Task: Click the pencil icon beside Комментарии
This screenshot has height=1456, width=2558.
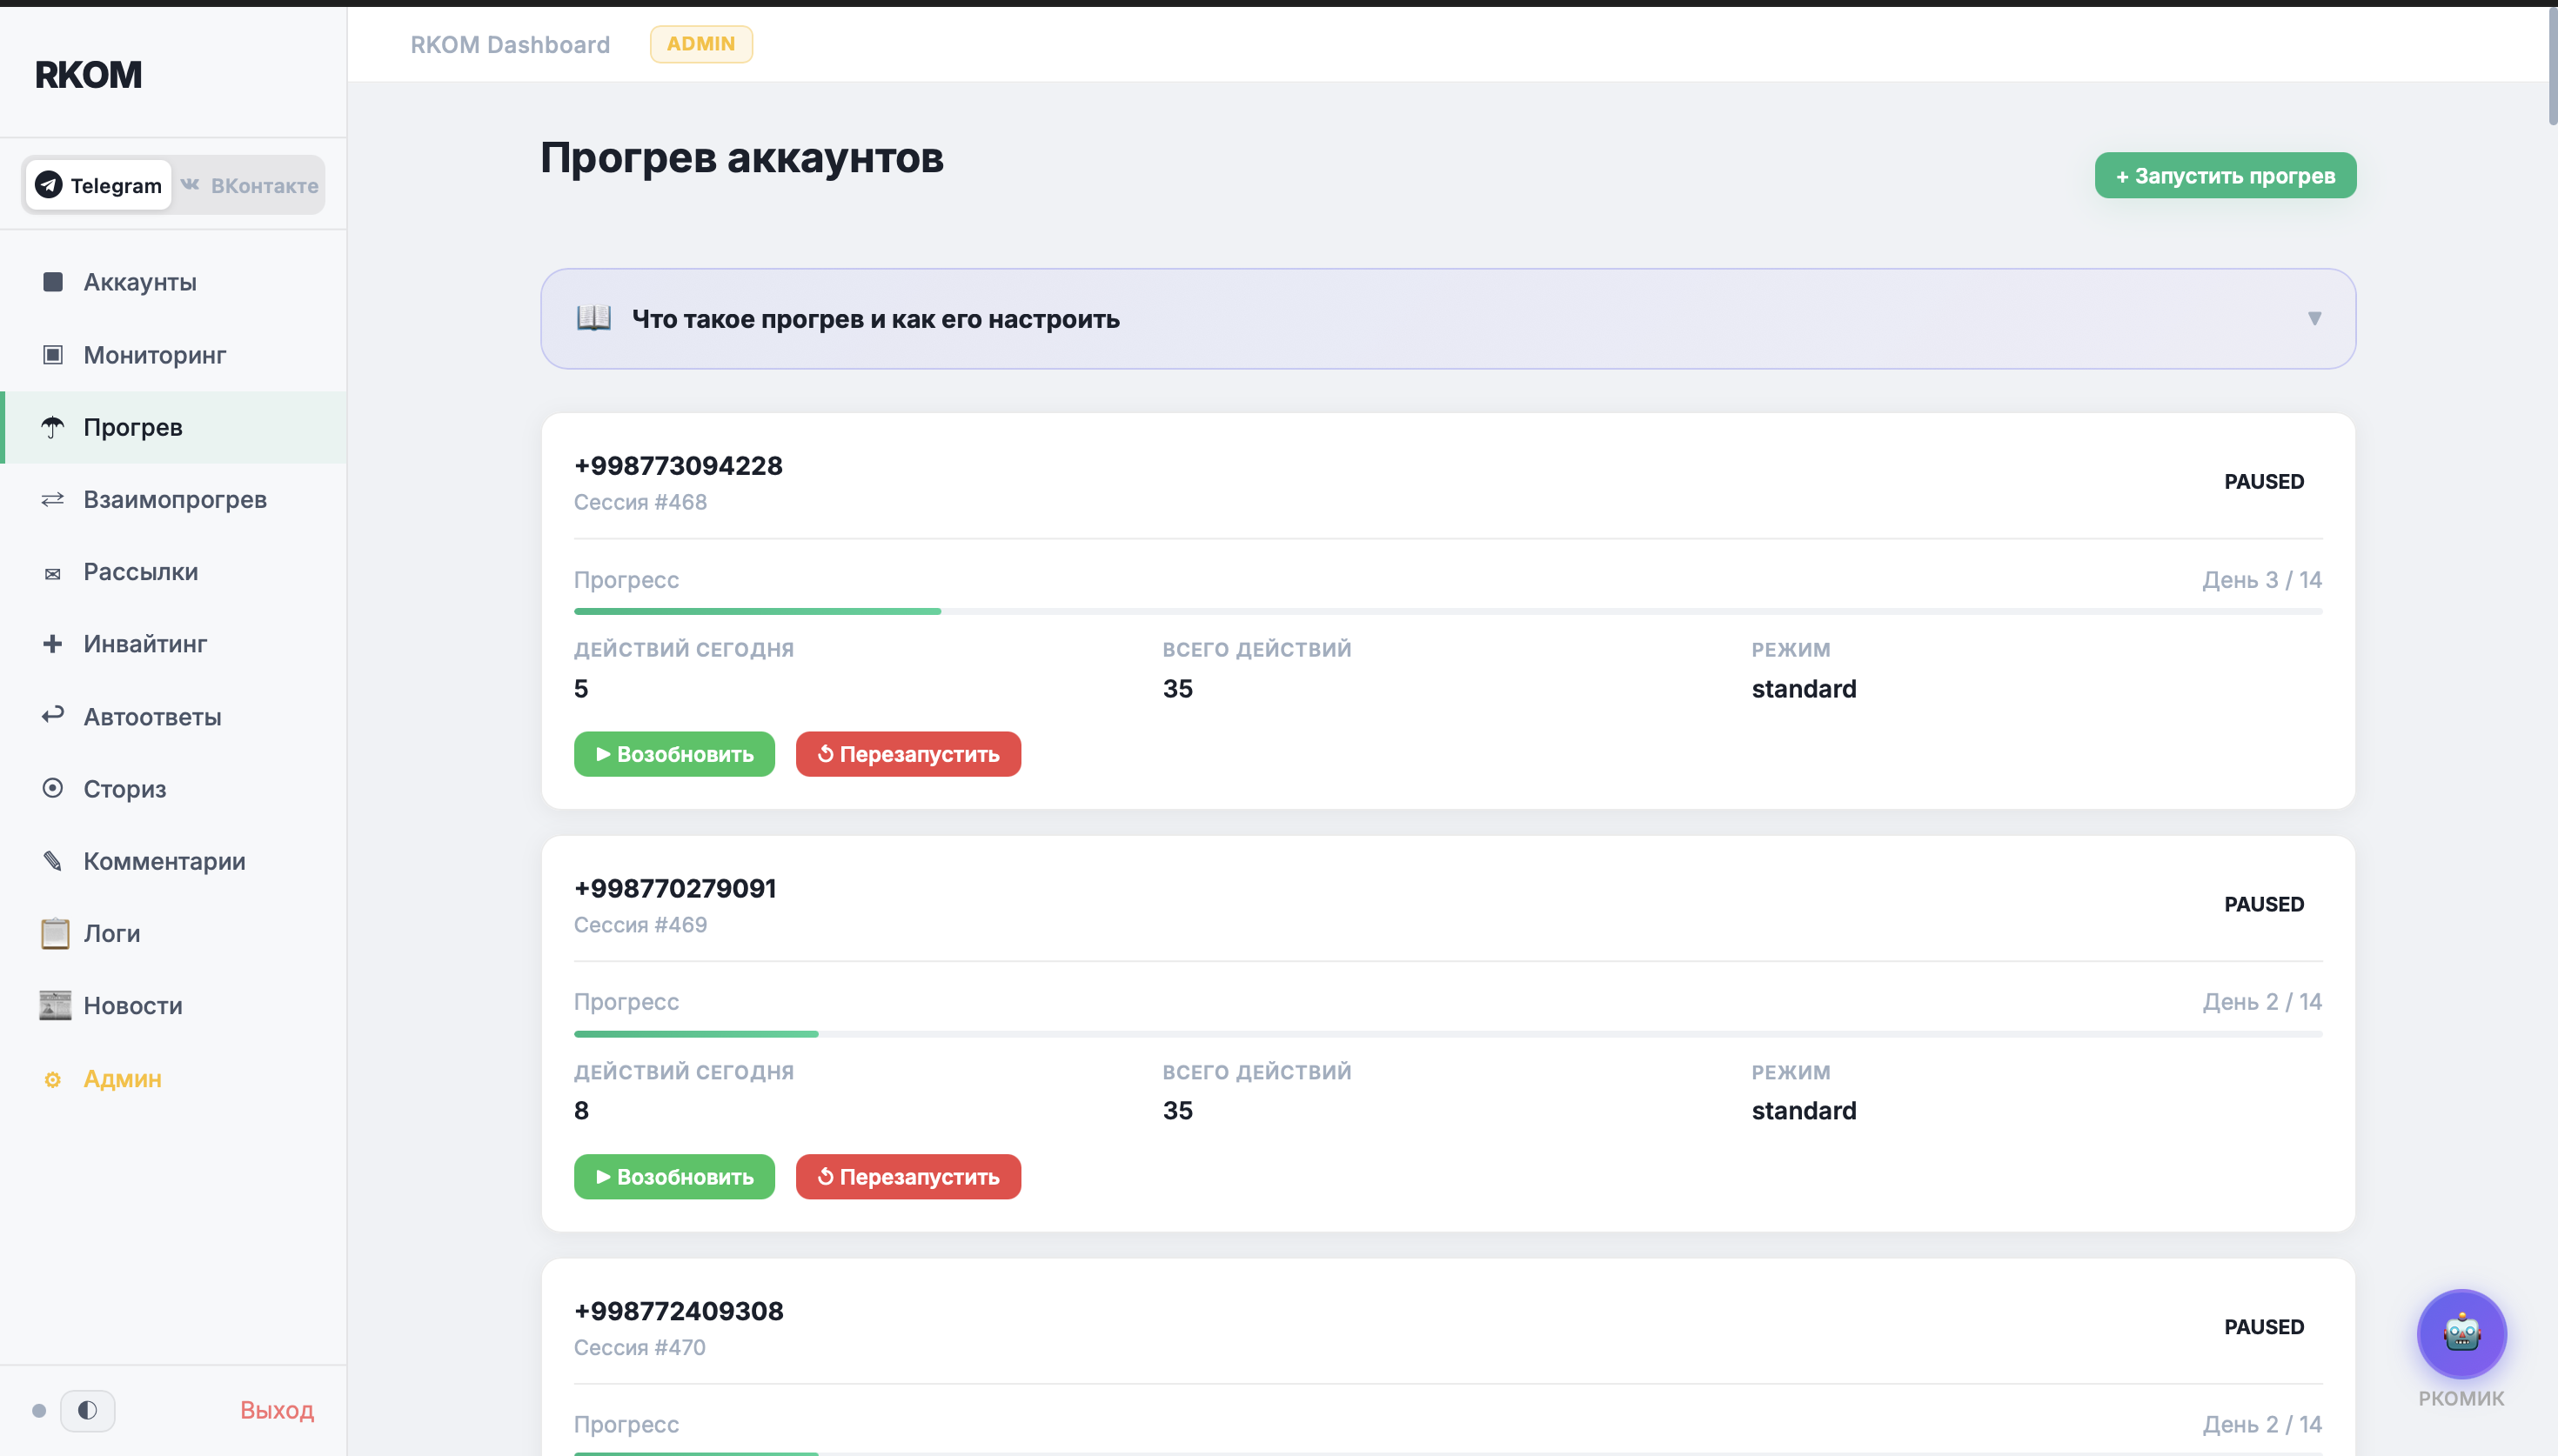Action: tap(53, 861)
